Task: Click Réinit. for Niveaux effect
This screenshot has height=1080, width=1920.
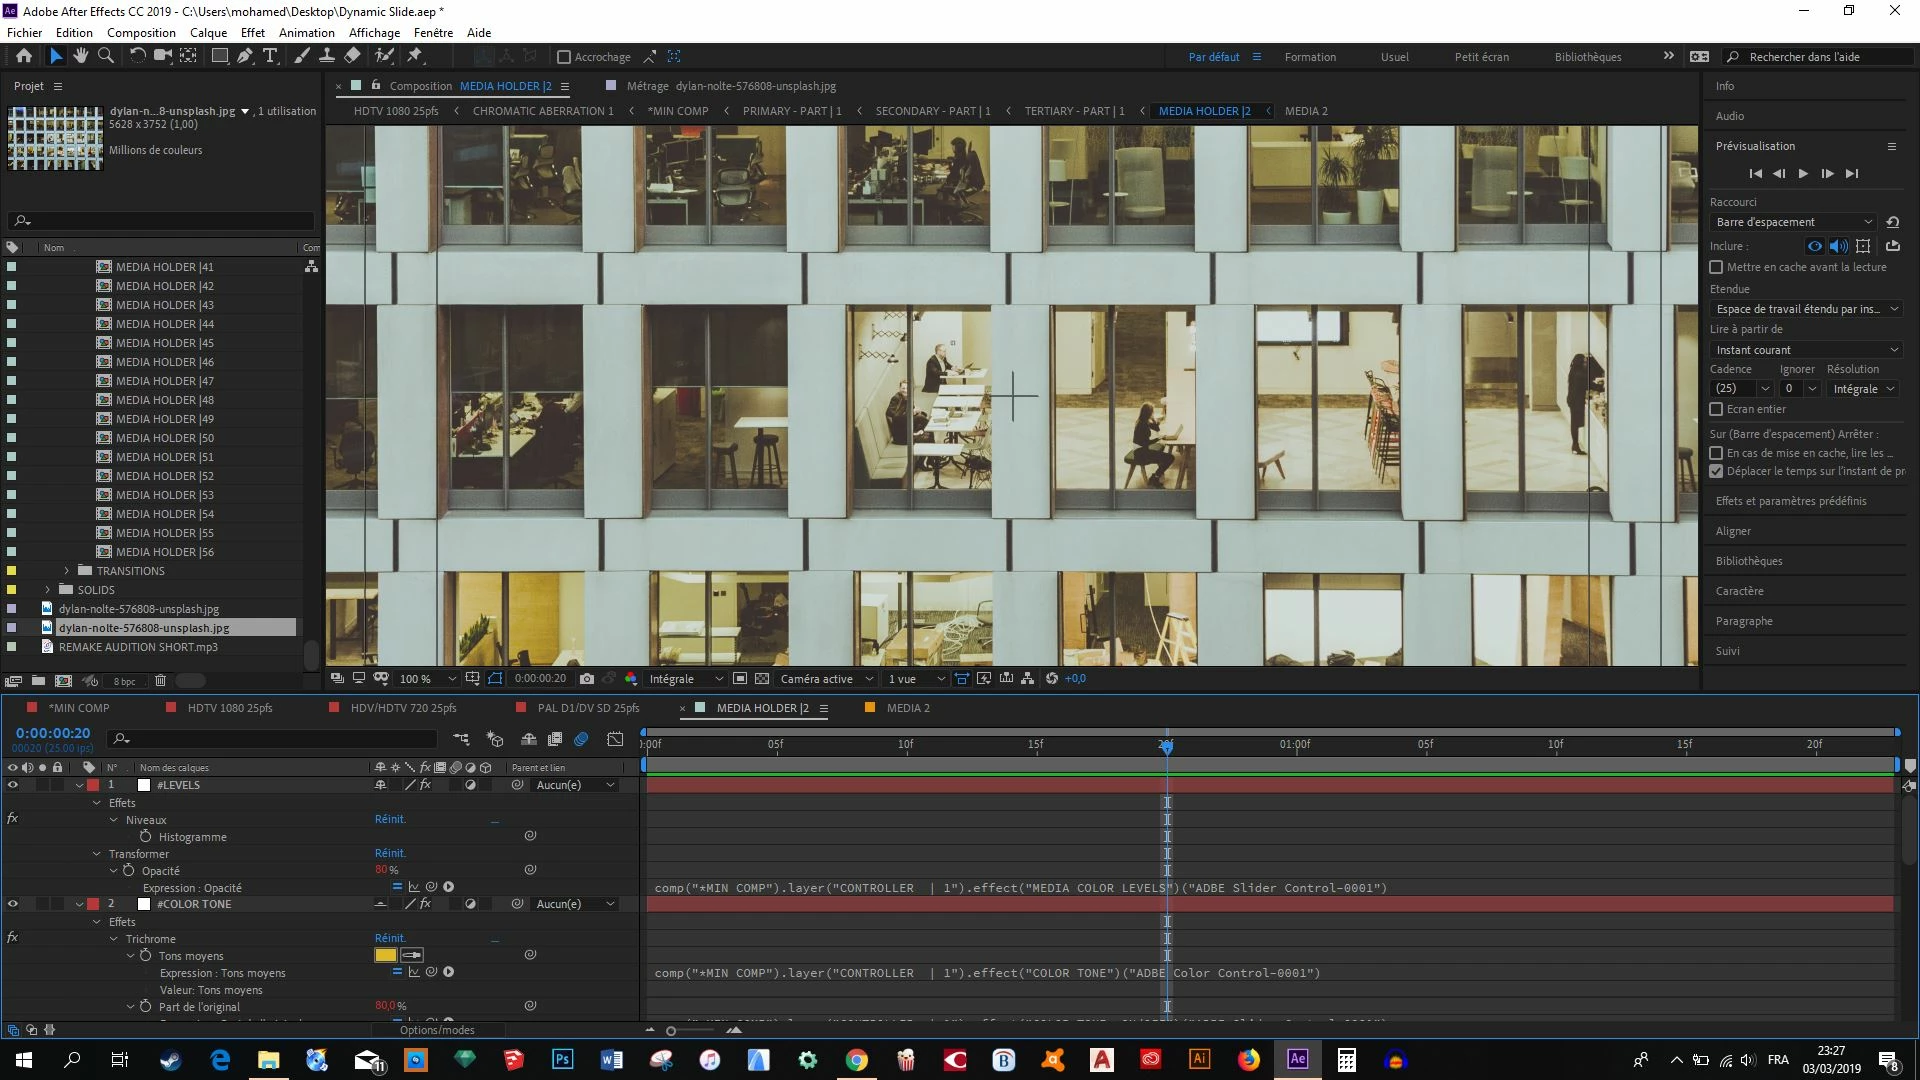Action: 390,819
